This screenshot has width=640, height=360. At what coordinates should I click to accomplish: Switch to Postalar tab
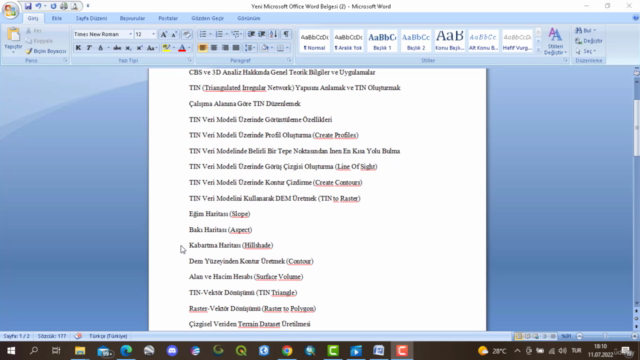[168, 18]
